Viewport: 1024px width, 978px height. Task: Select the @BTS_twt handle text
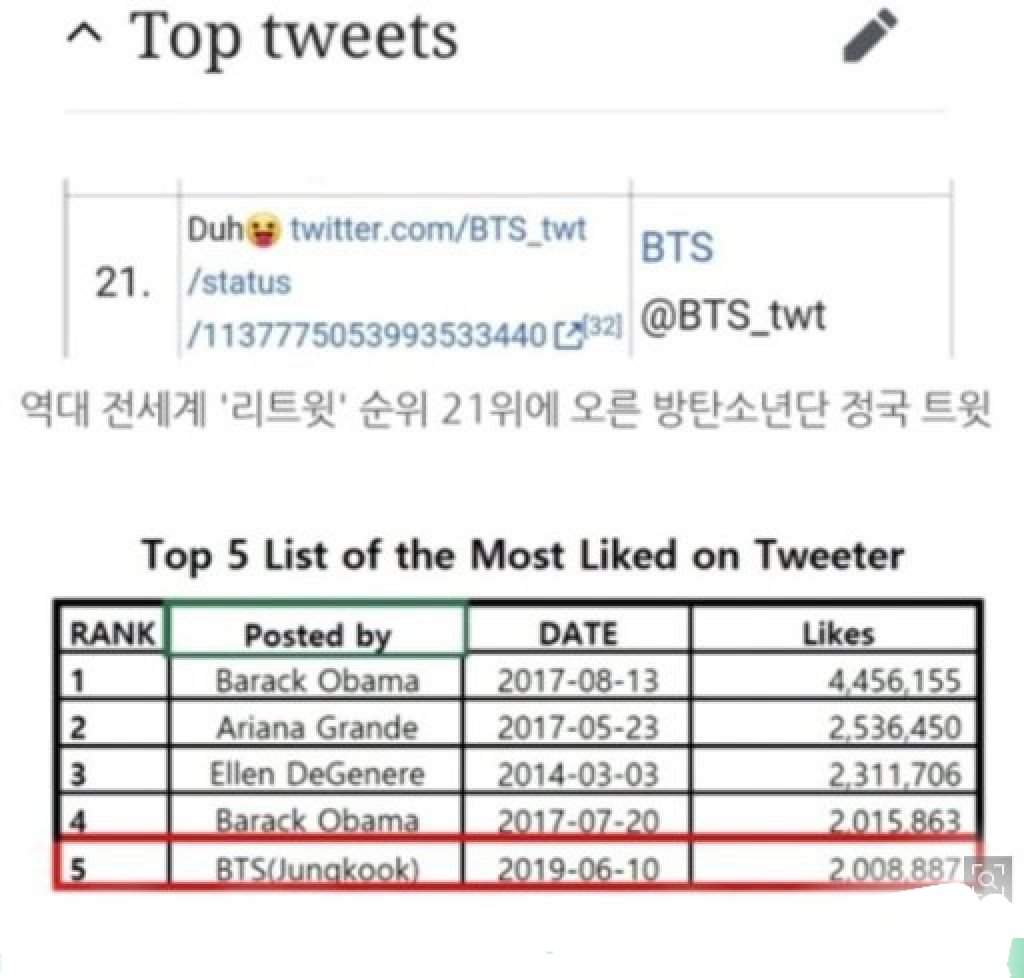click(733, 315)
